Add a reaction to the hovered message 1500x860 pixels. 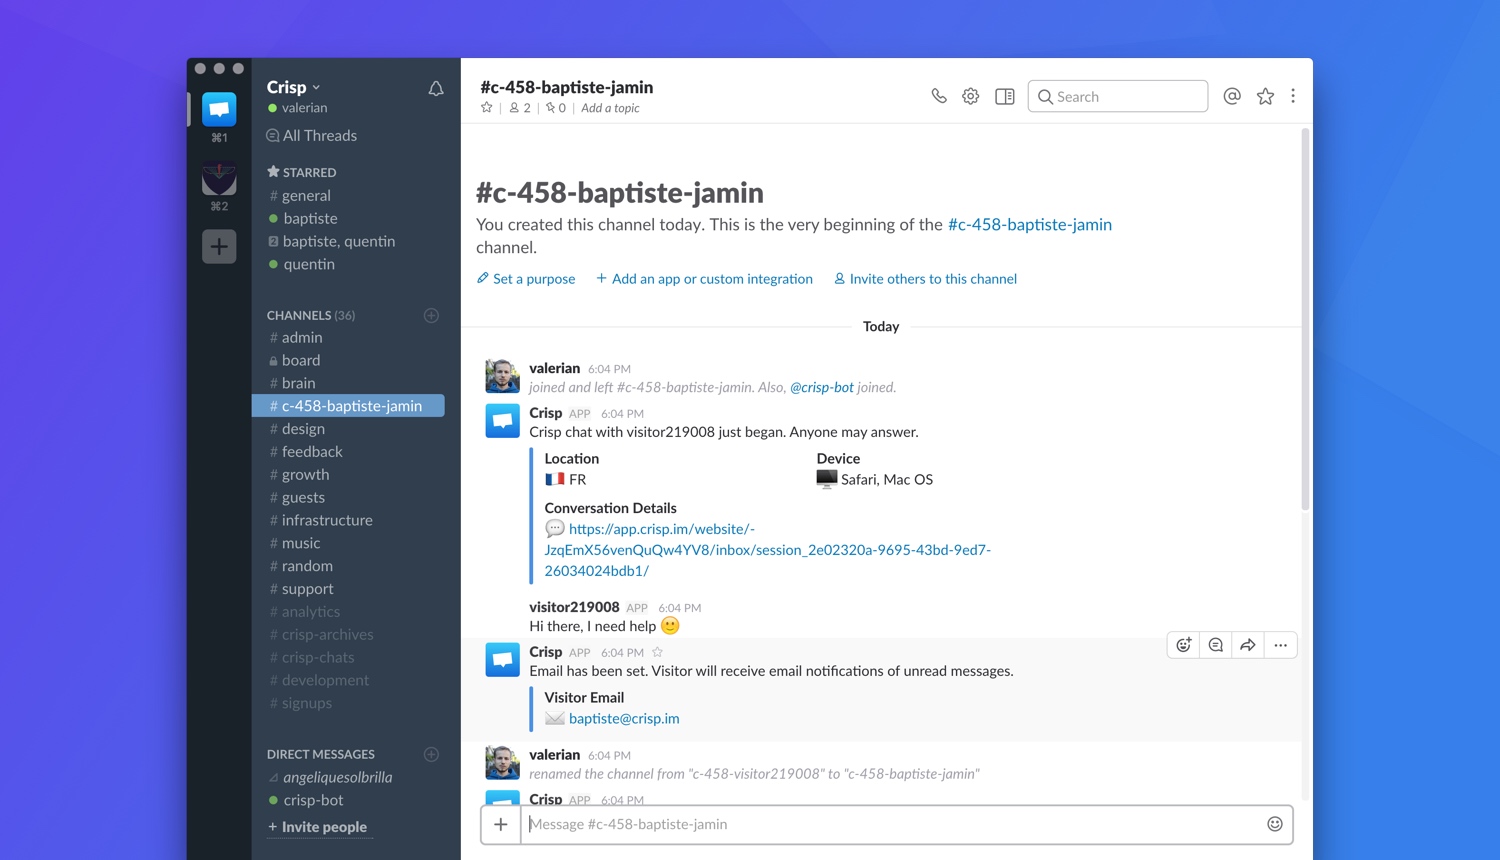(1184, 645)
